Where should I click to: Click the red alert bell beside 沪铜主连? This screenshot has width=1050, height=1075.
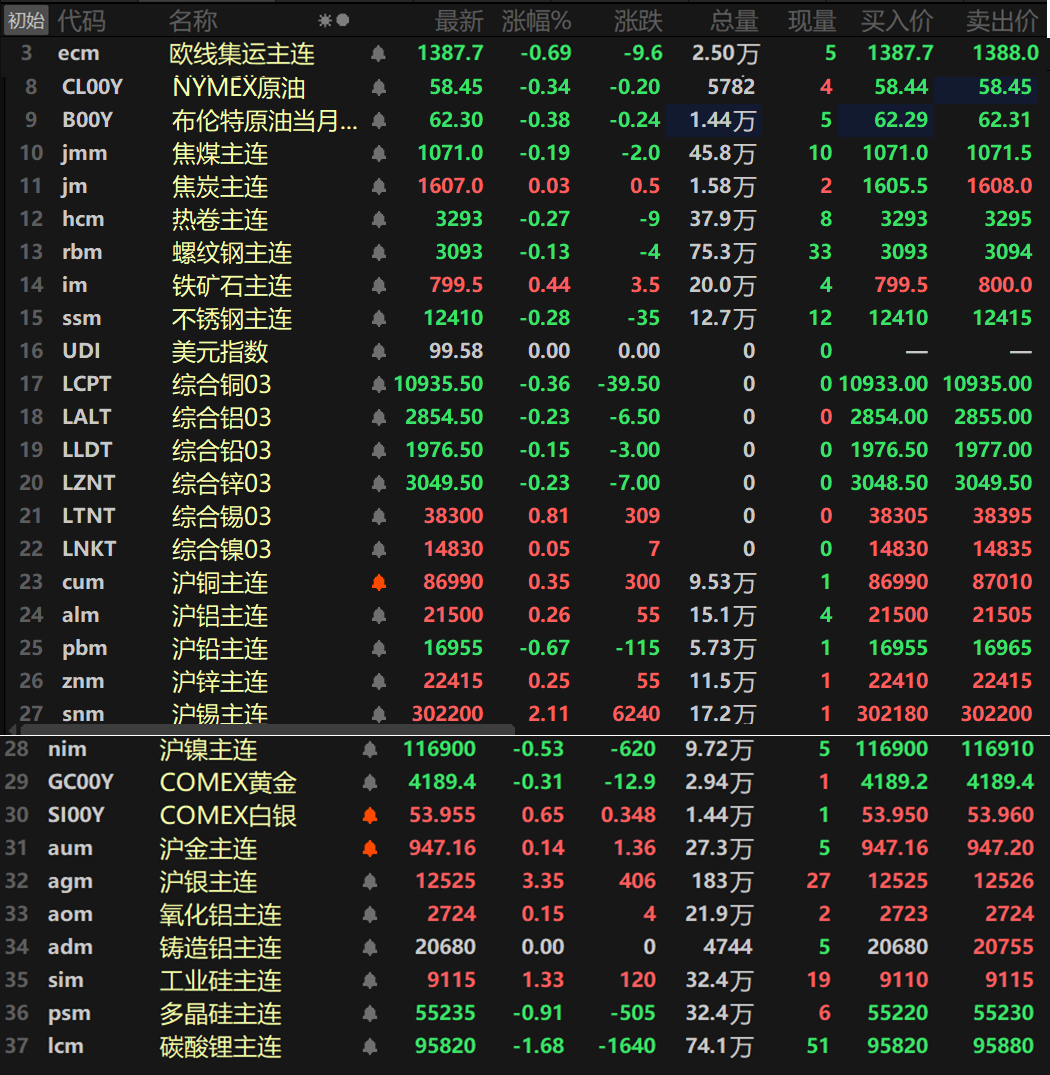378,582
